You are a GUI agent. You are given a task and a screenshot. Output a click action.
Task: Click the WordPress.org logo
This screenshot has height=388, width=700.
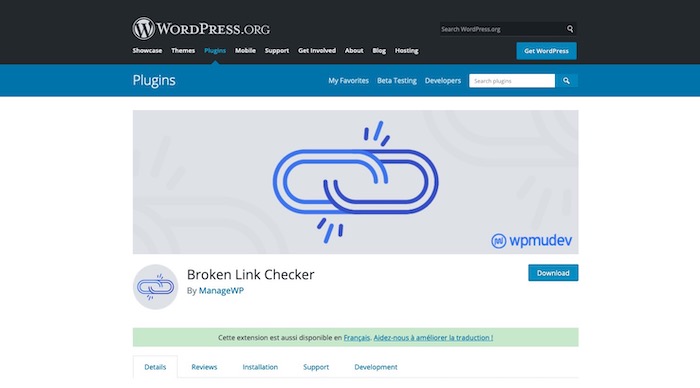[201, 29]
